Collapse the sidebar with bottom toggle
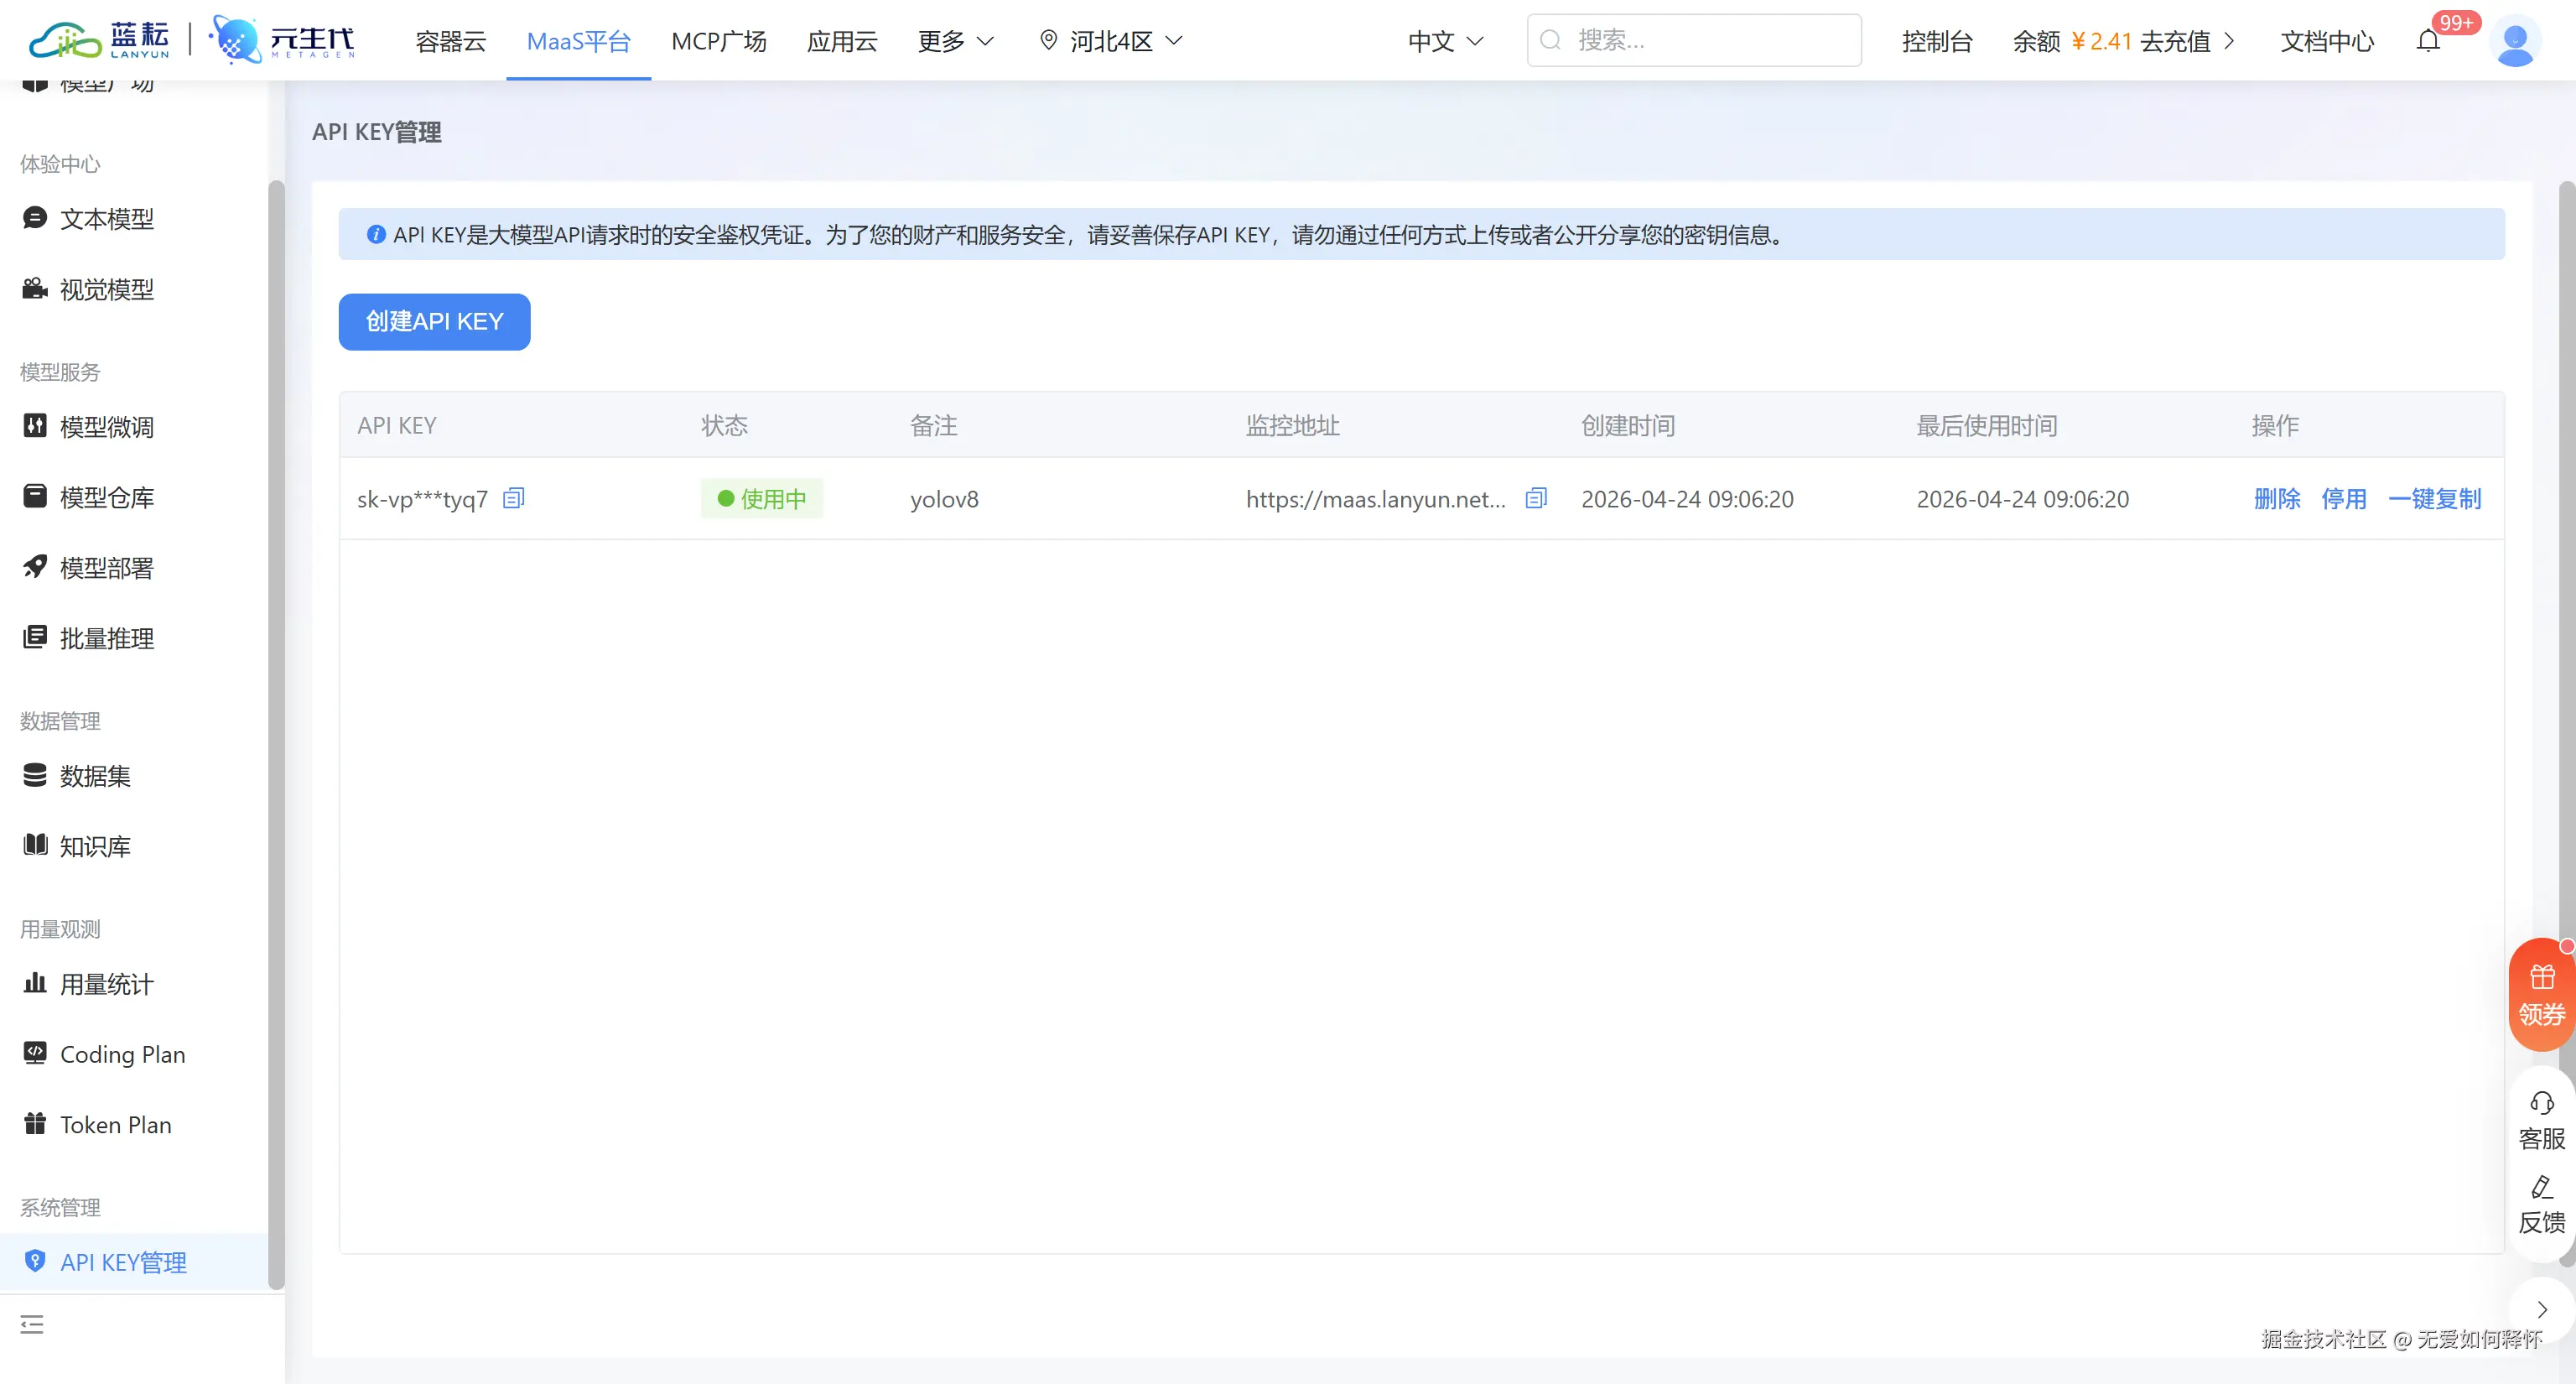 (31, 1324)
